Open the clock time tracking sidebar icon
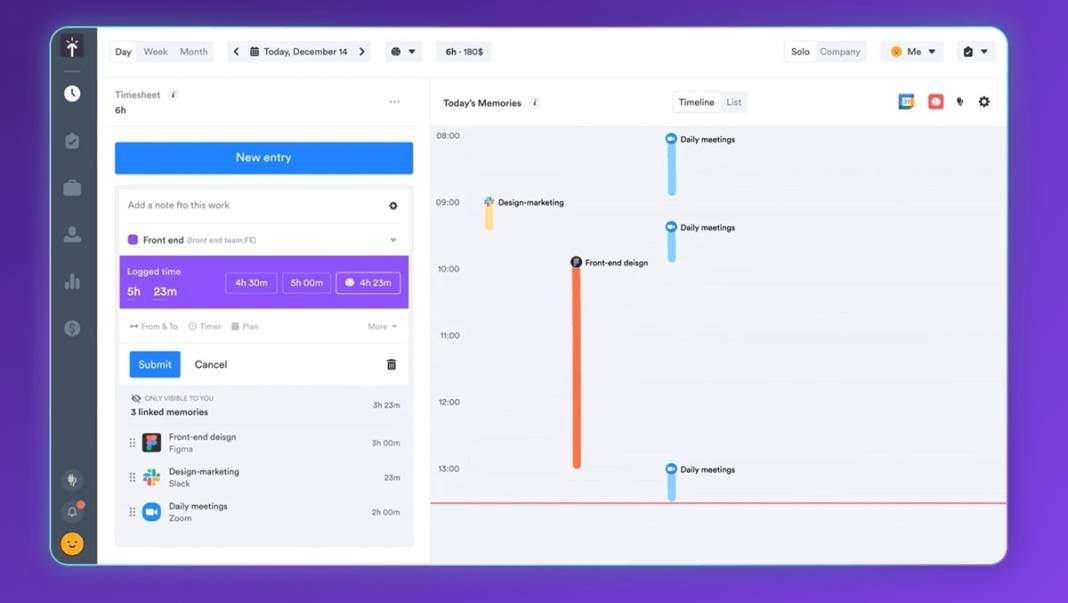Image resolution: width=1068 pixels, height=603 pixels. 72,93
